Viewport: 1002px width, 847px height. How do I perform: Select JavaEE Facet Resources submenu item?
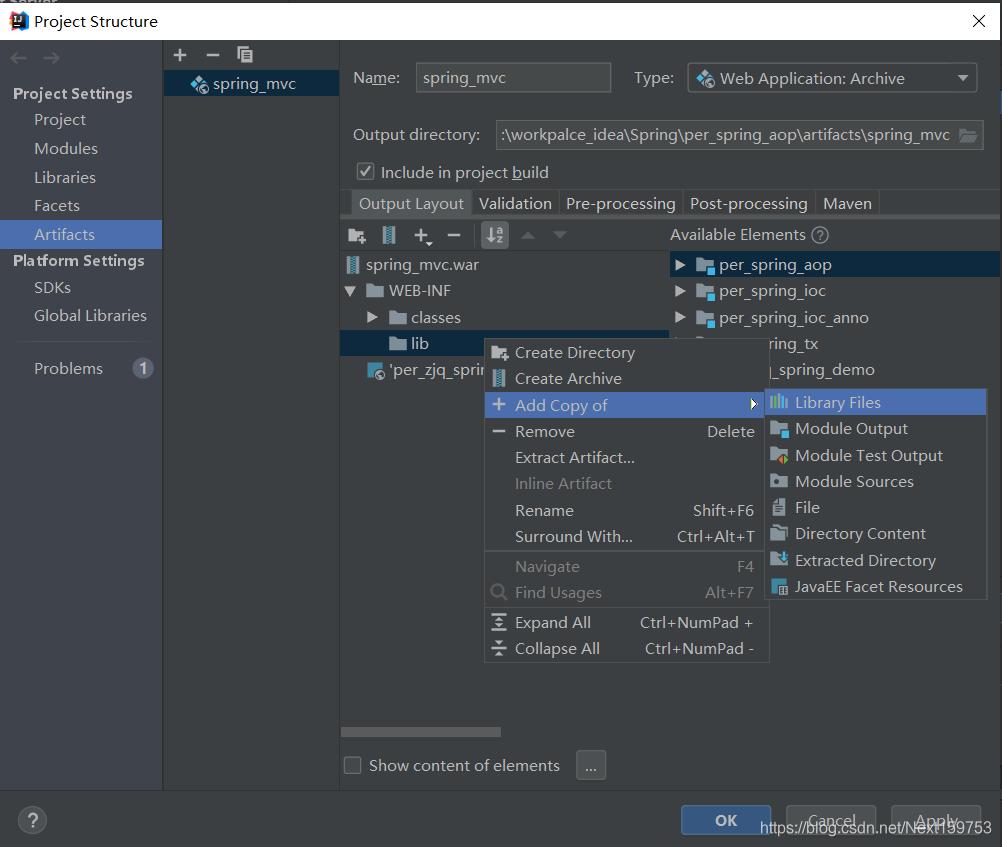click(875, 586)
